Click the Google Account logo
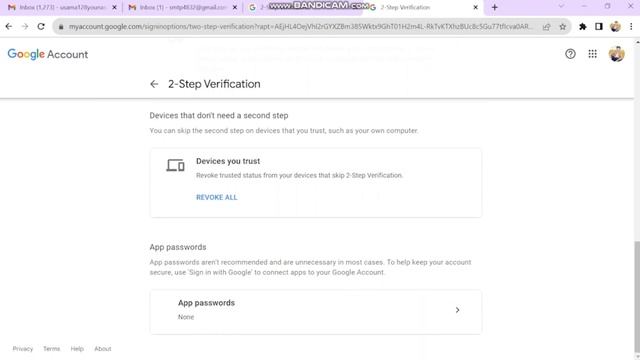Viewport: 640px width, 360px height. pos(48,54)
